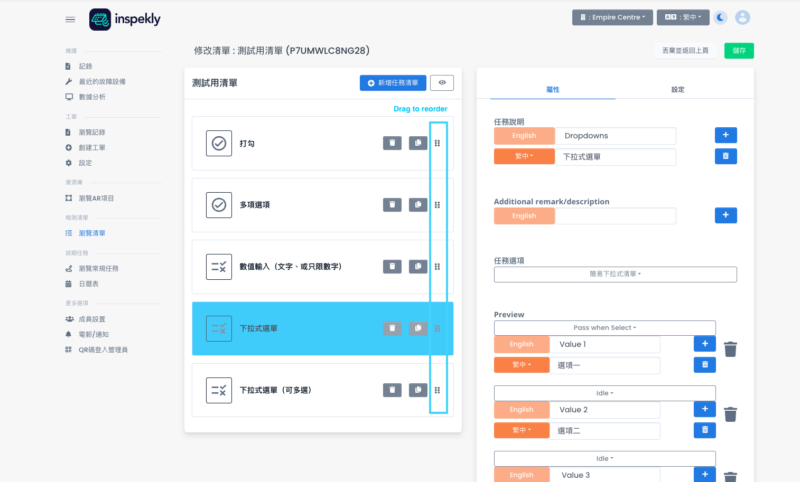Image resolution: width=800 pixels, height=482 pixels.
Task: Remove Value 1 option with trash can
Action: click(731, 349)
